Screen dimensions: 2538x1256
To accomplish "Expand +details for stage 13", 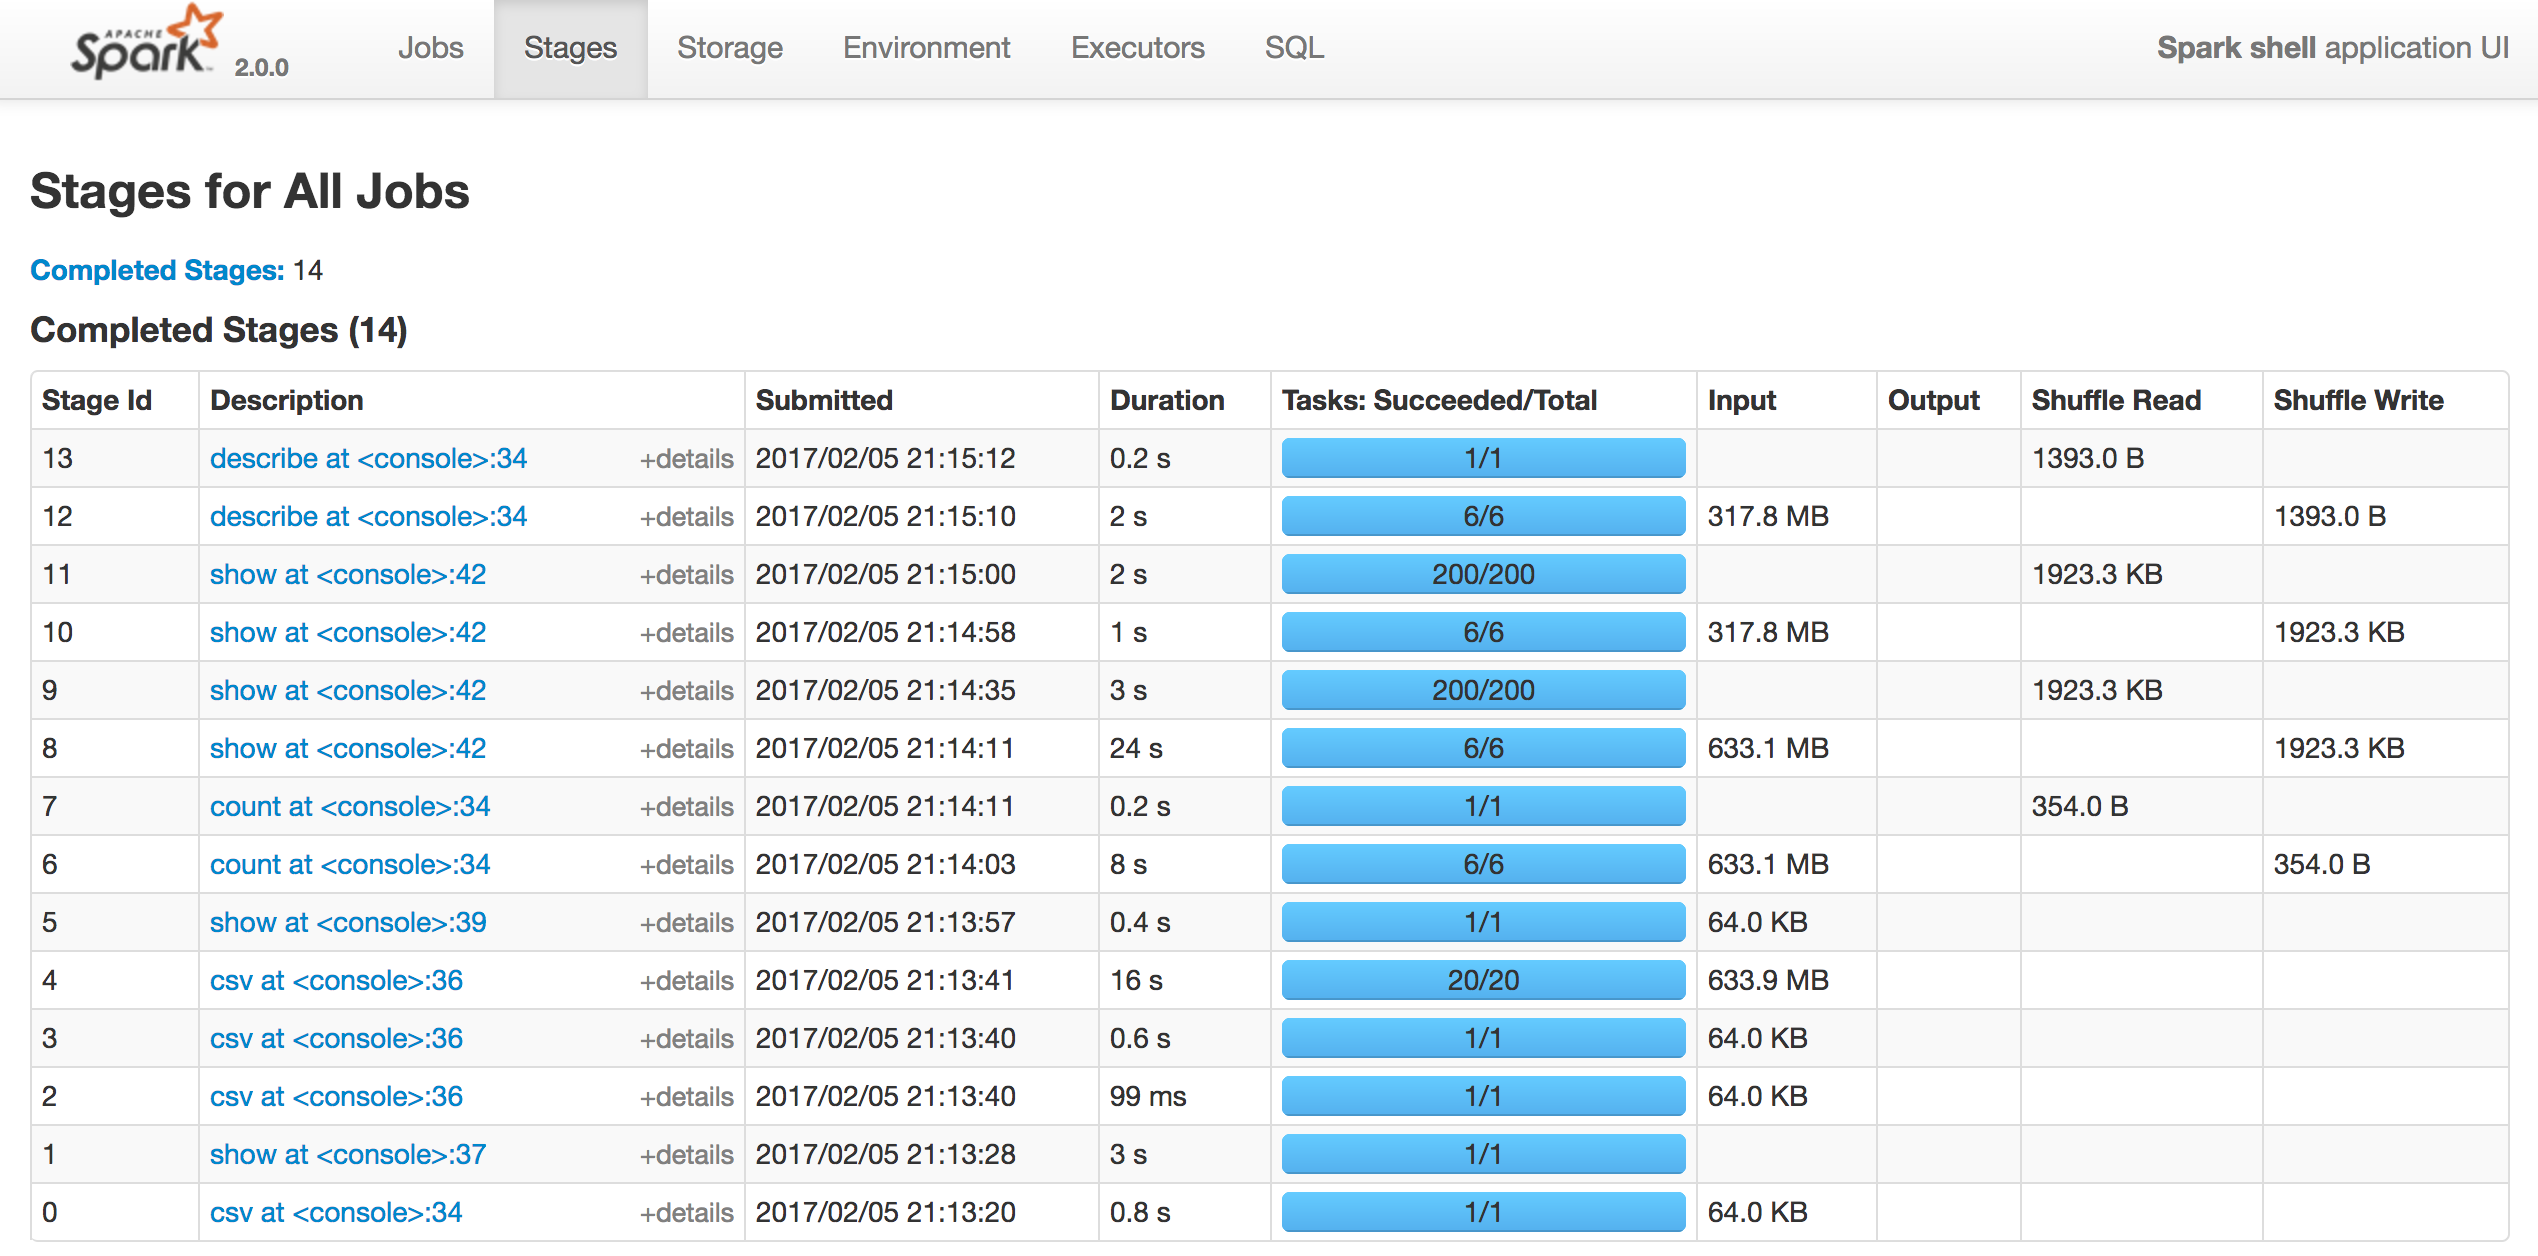I will 687,459.
